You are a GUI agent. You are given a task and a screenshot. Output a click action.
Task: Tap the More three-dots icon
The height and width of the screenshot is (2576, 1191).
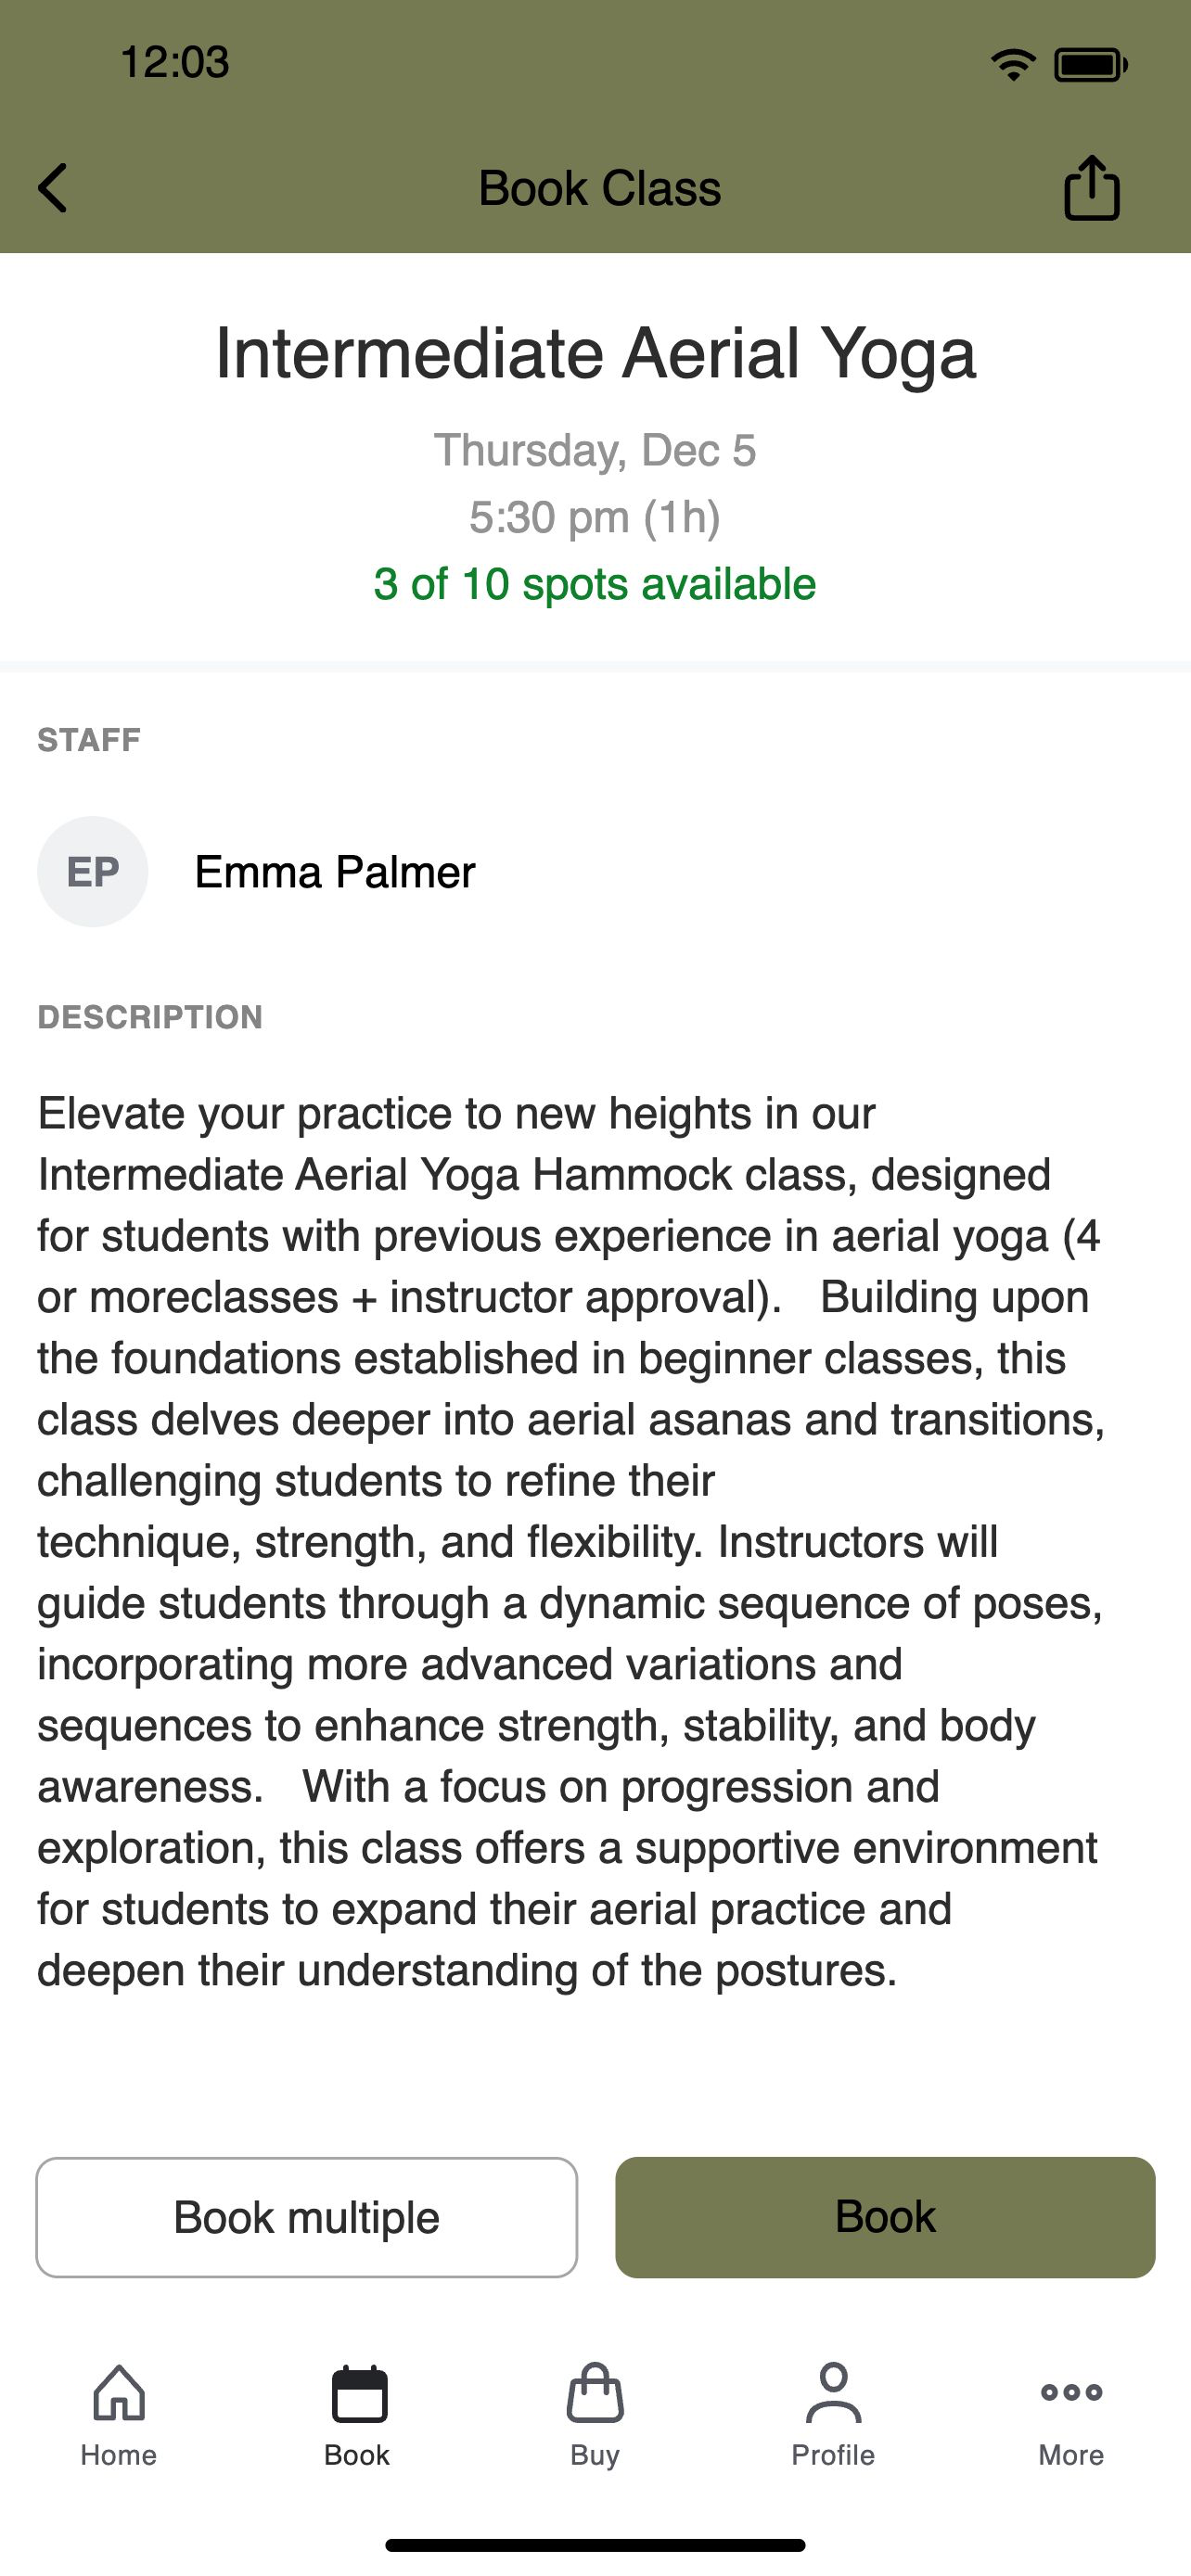pos(1071,2392)
